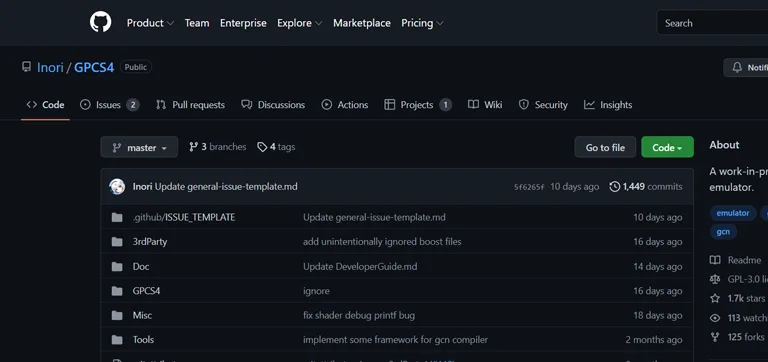Switch to the Discussions tab

point(273,105)
